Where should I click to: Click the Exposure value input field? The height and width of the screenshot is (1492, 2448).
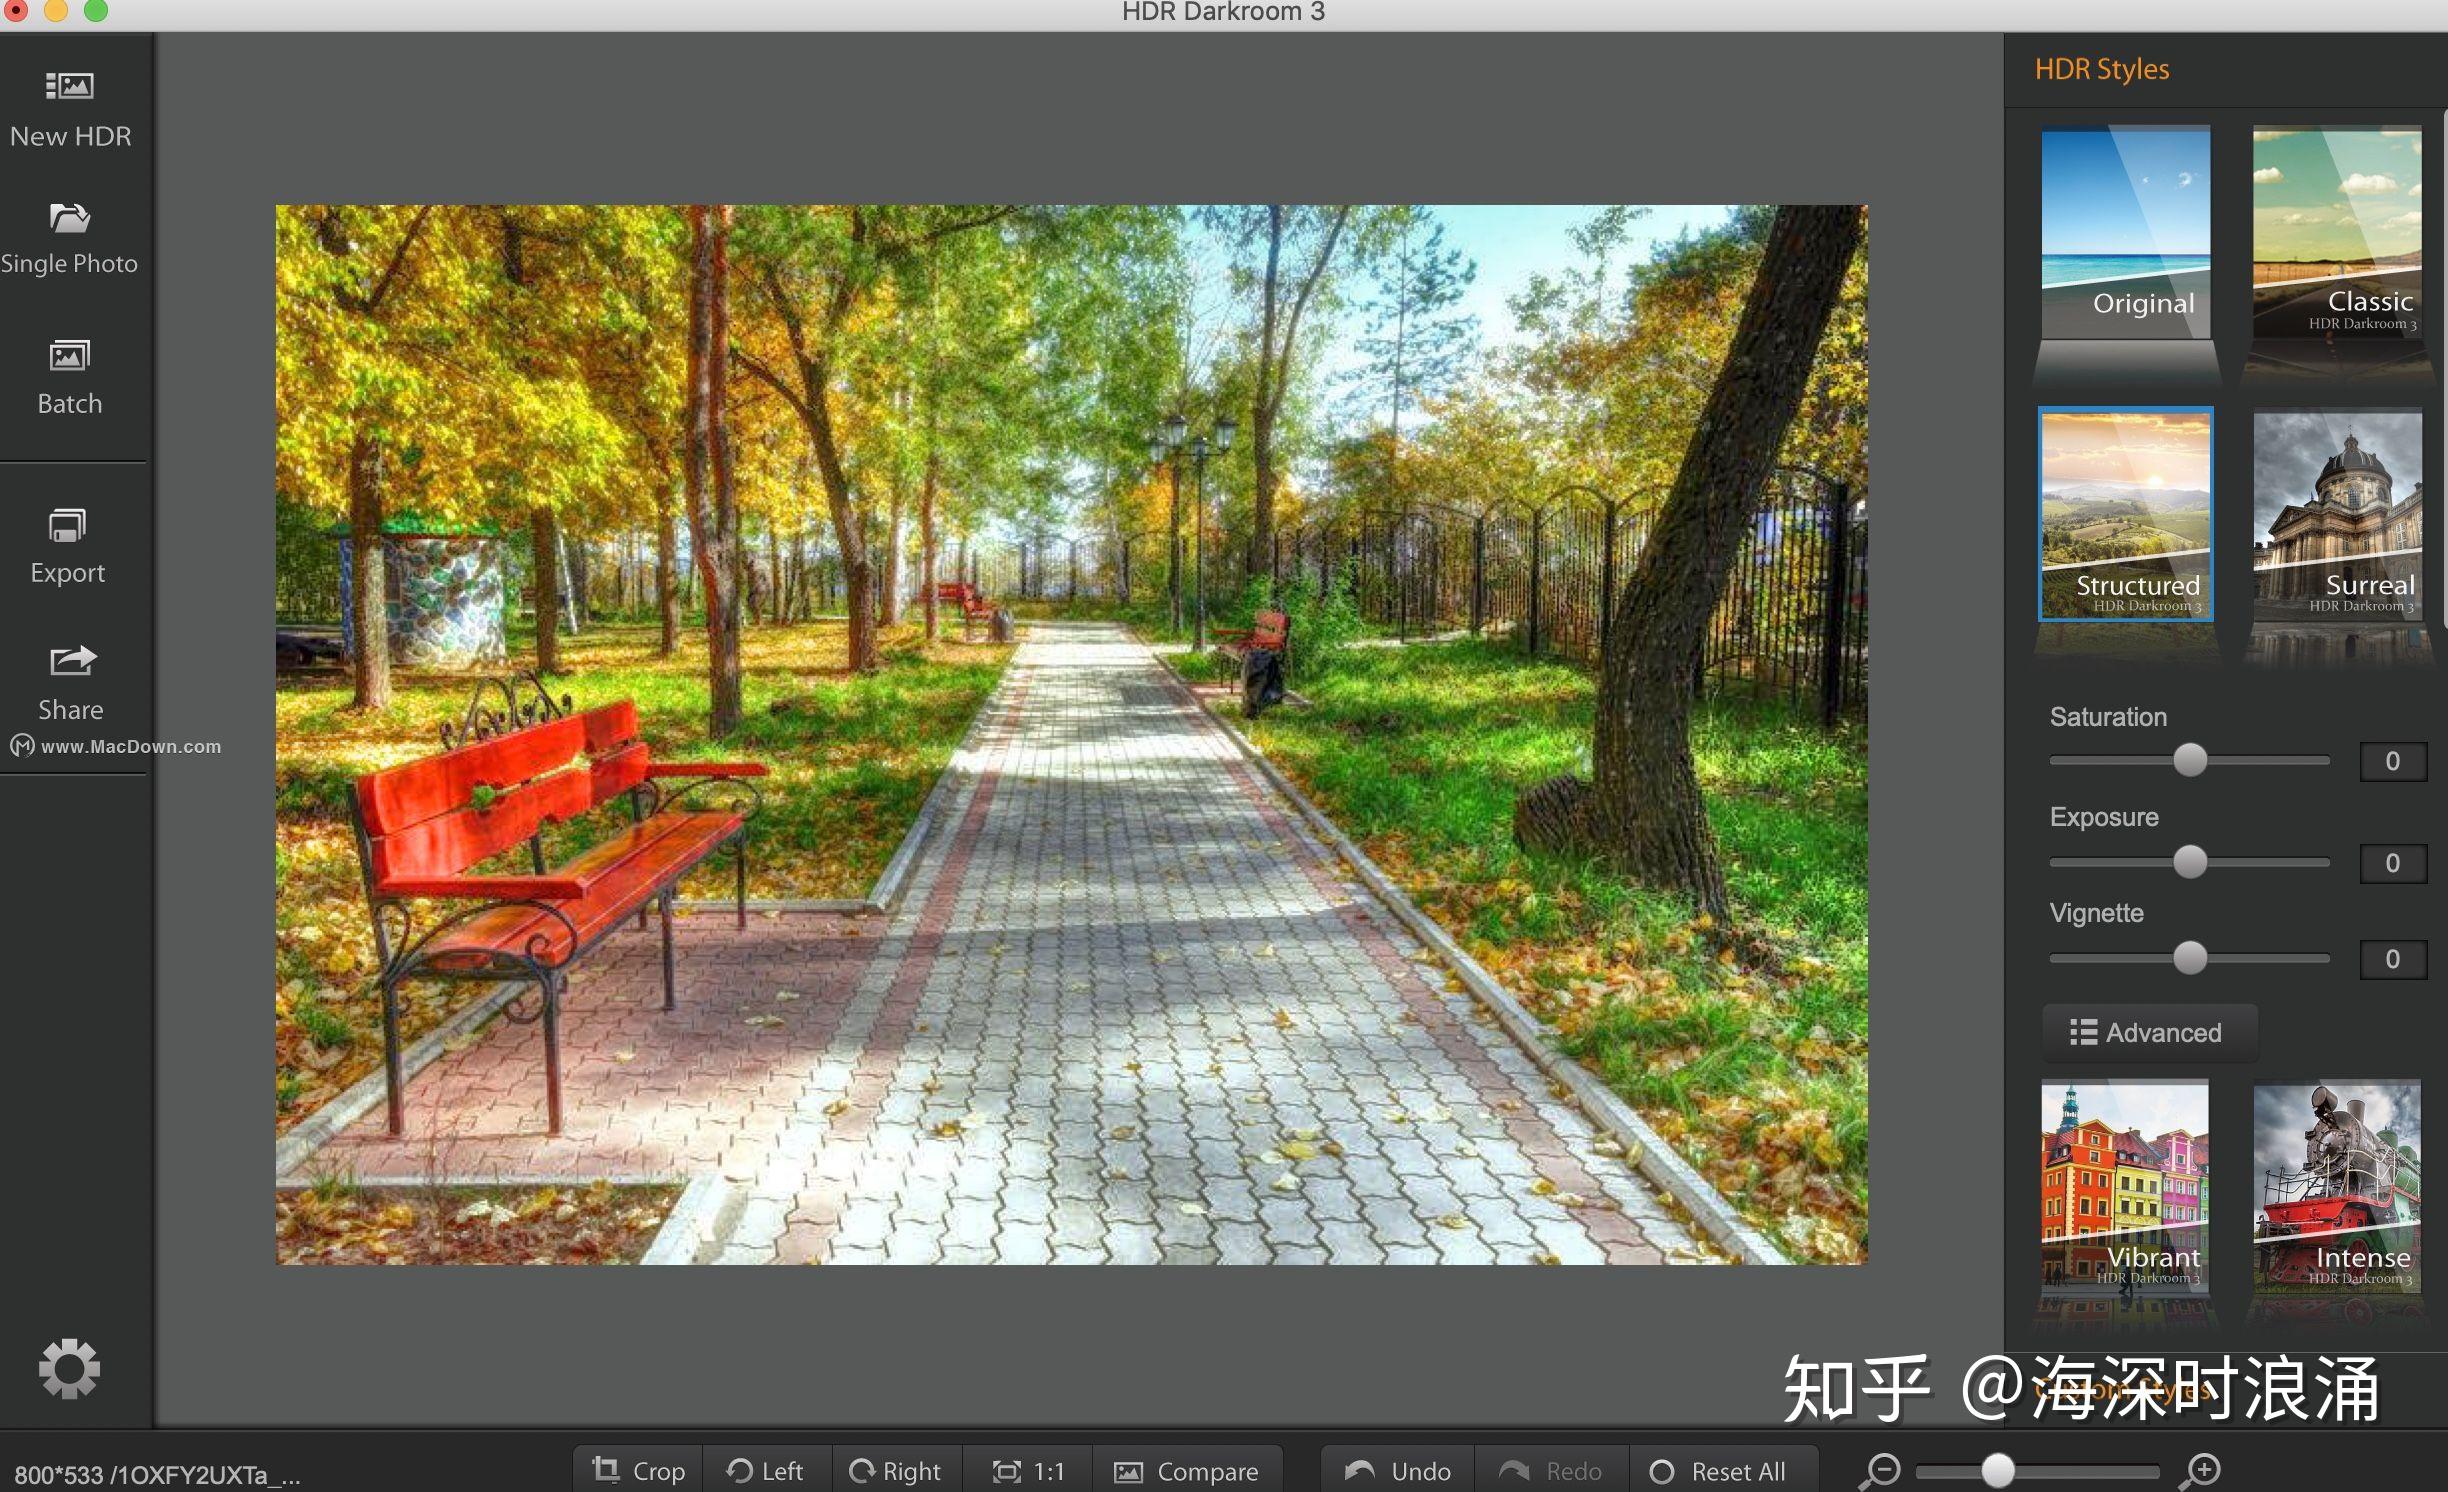[x=2392, y=862]
